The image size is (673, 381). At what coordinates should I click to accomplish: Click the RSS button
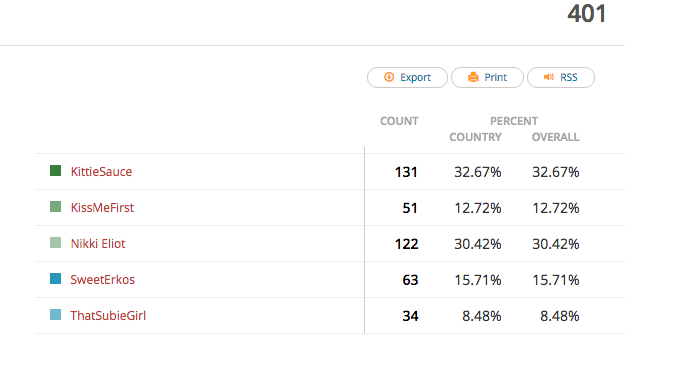[561, 78]
